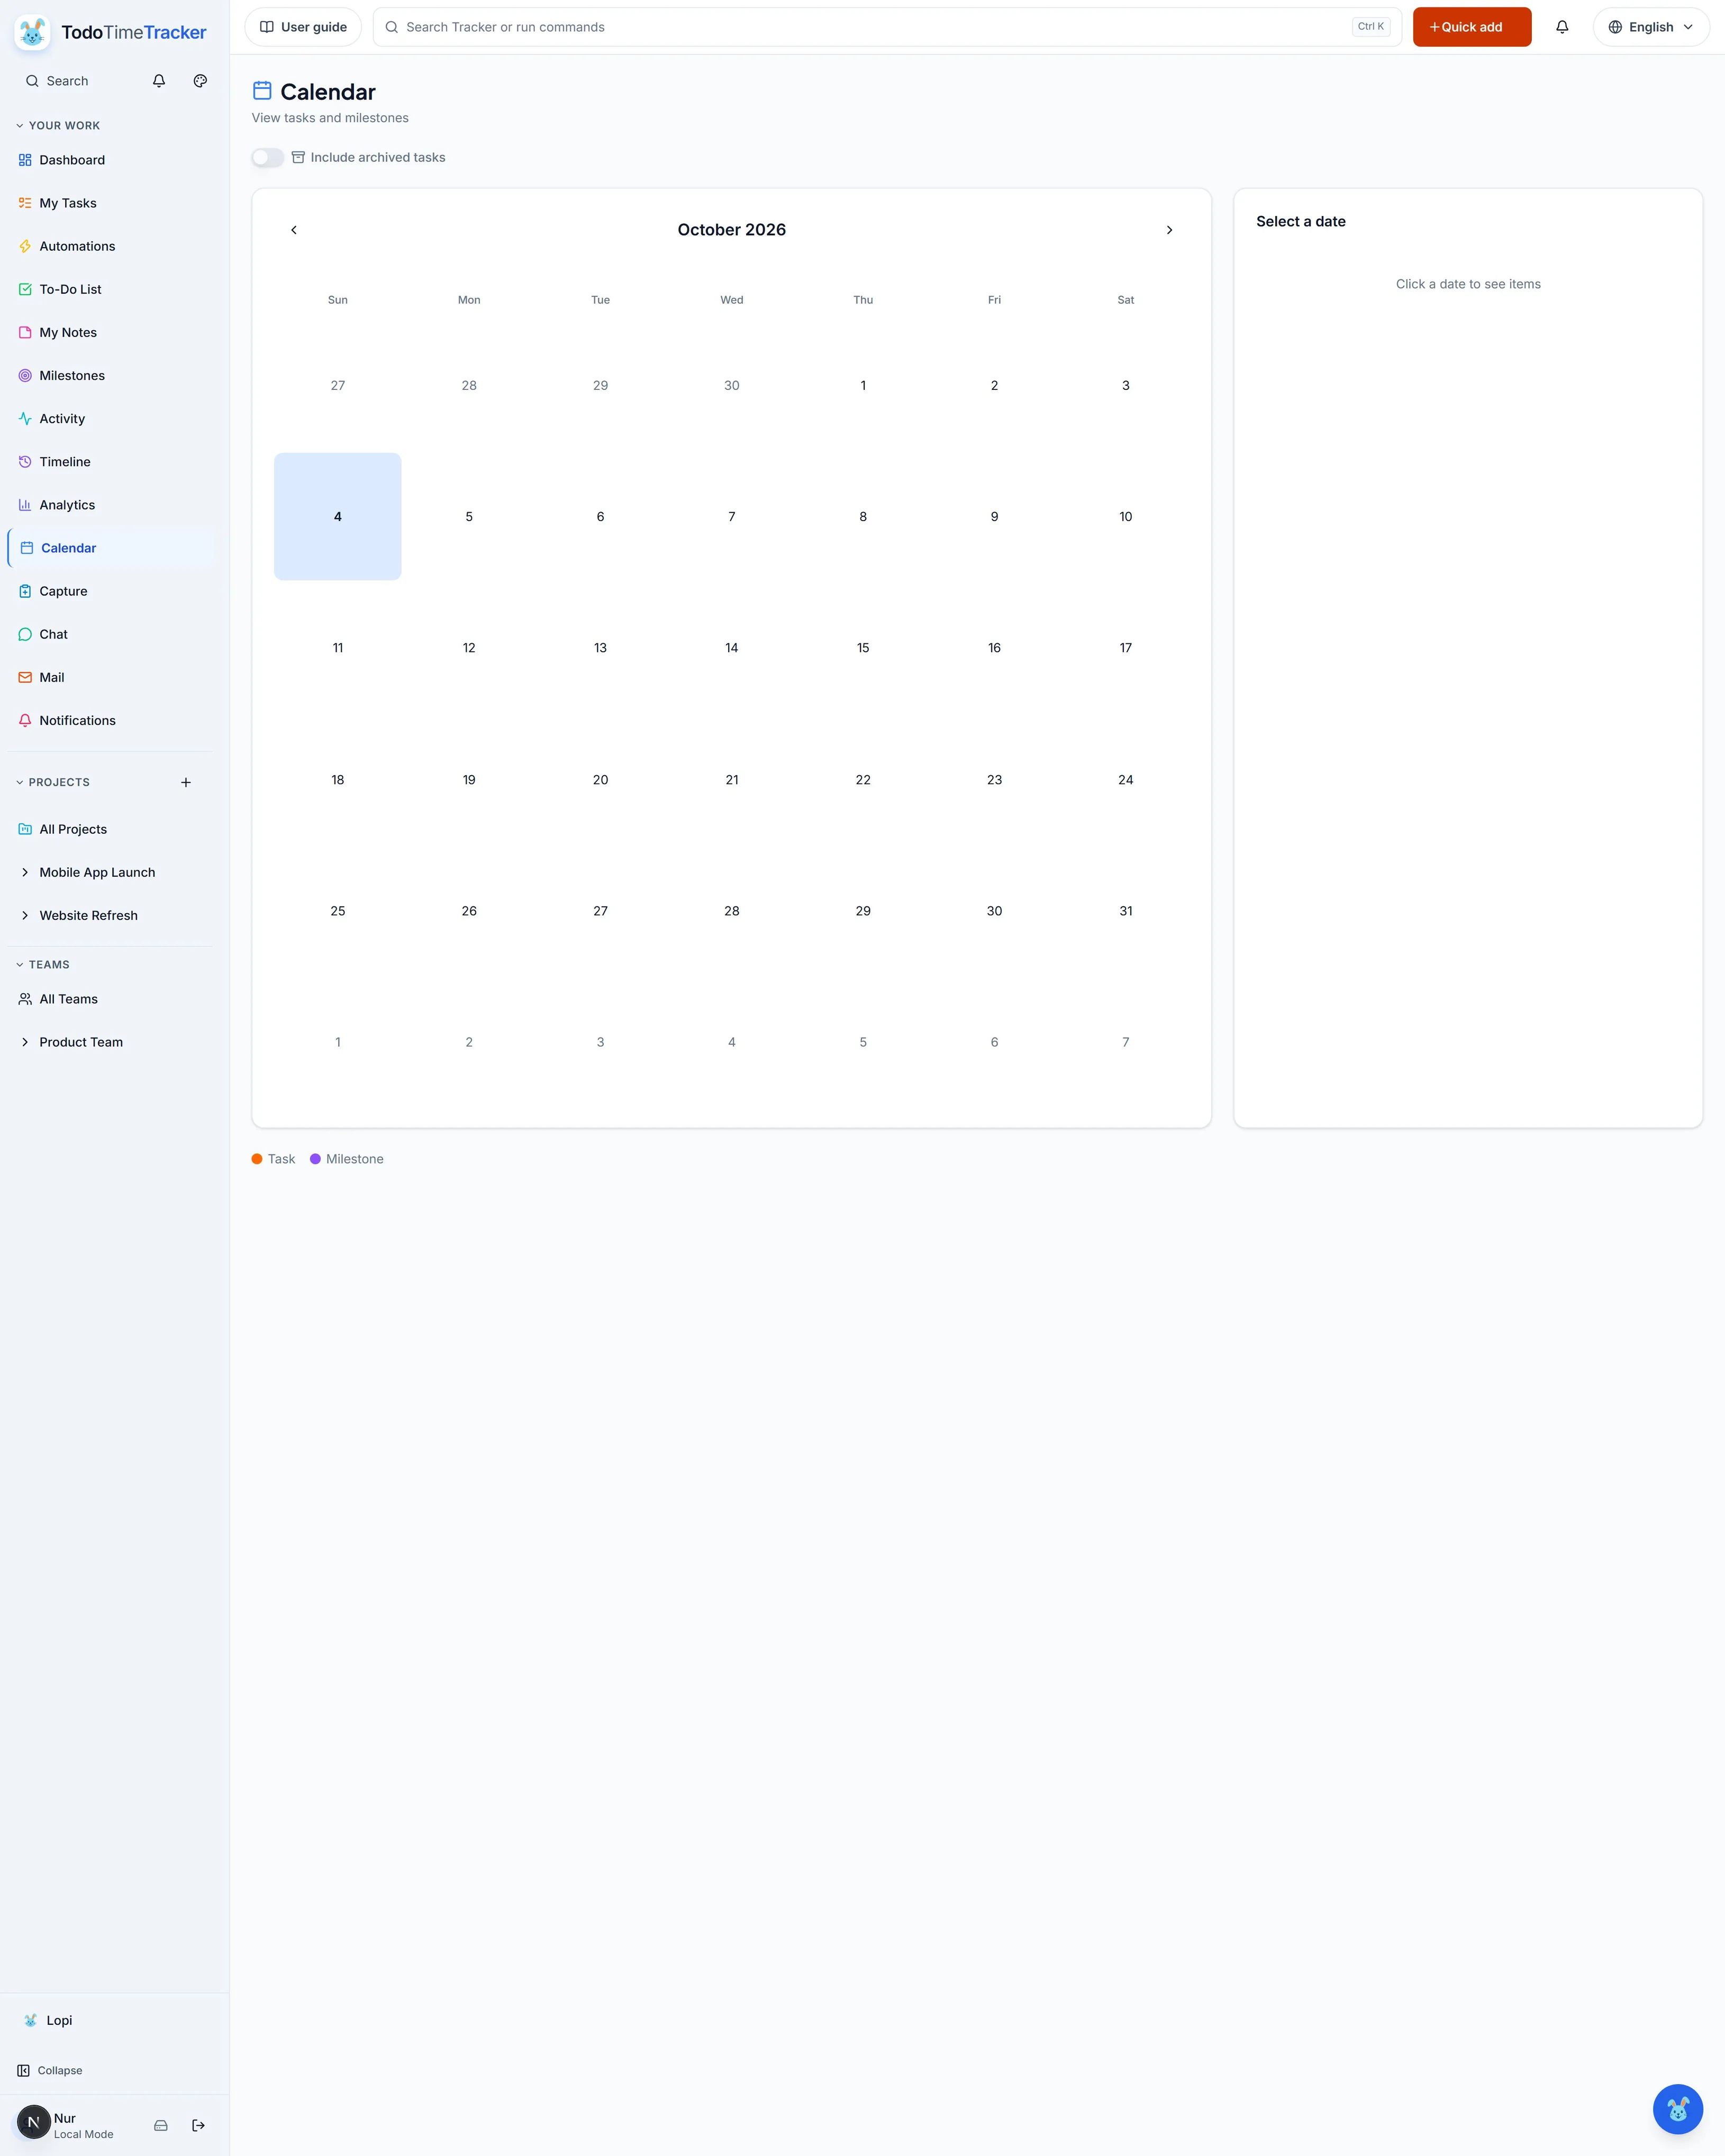Click the logout icon beside Nur

click(x=198, y=2125)
